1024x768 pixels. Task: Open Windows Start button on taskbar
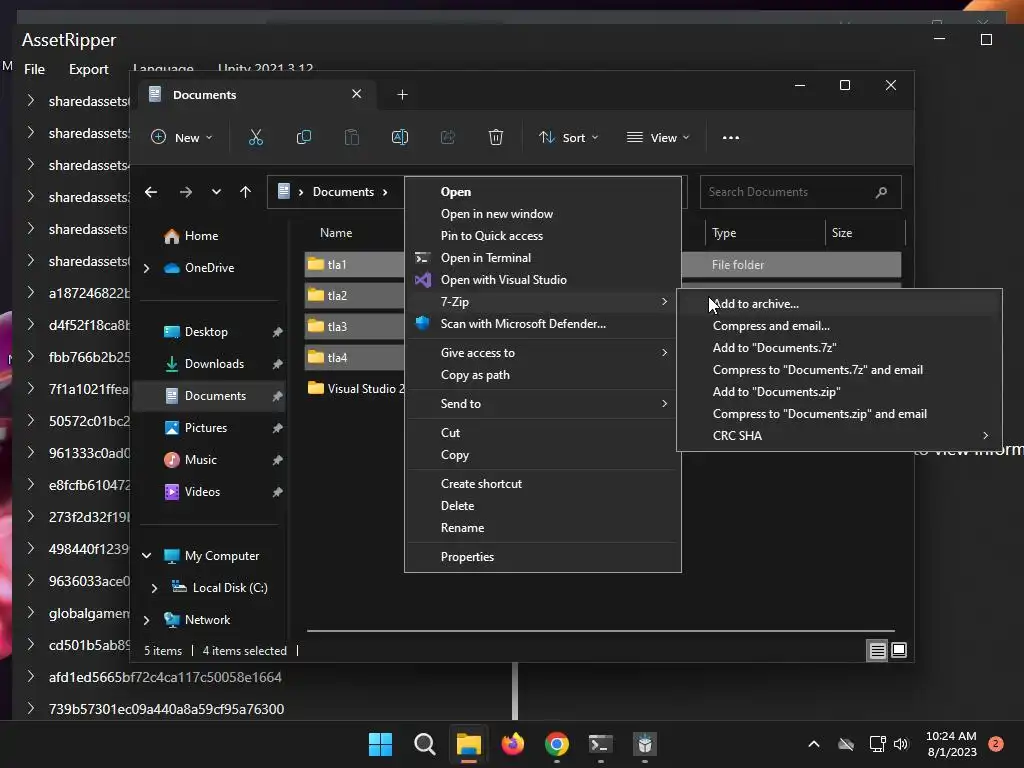tap(380, 744)
